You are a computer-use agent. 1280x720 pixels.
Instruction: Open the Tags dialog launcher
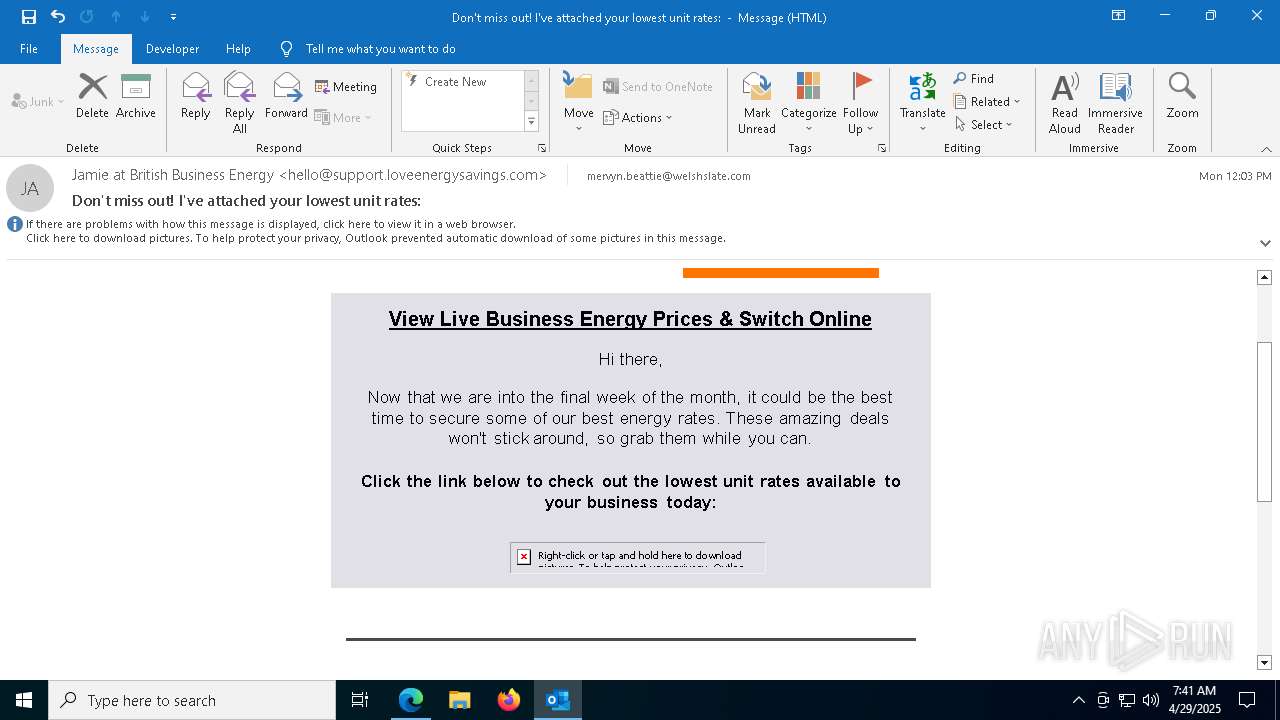[882, 148]
